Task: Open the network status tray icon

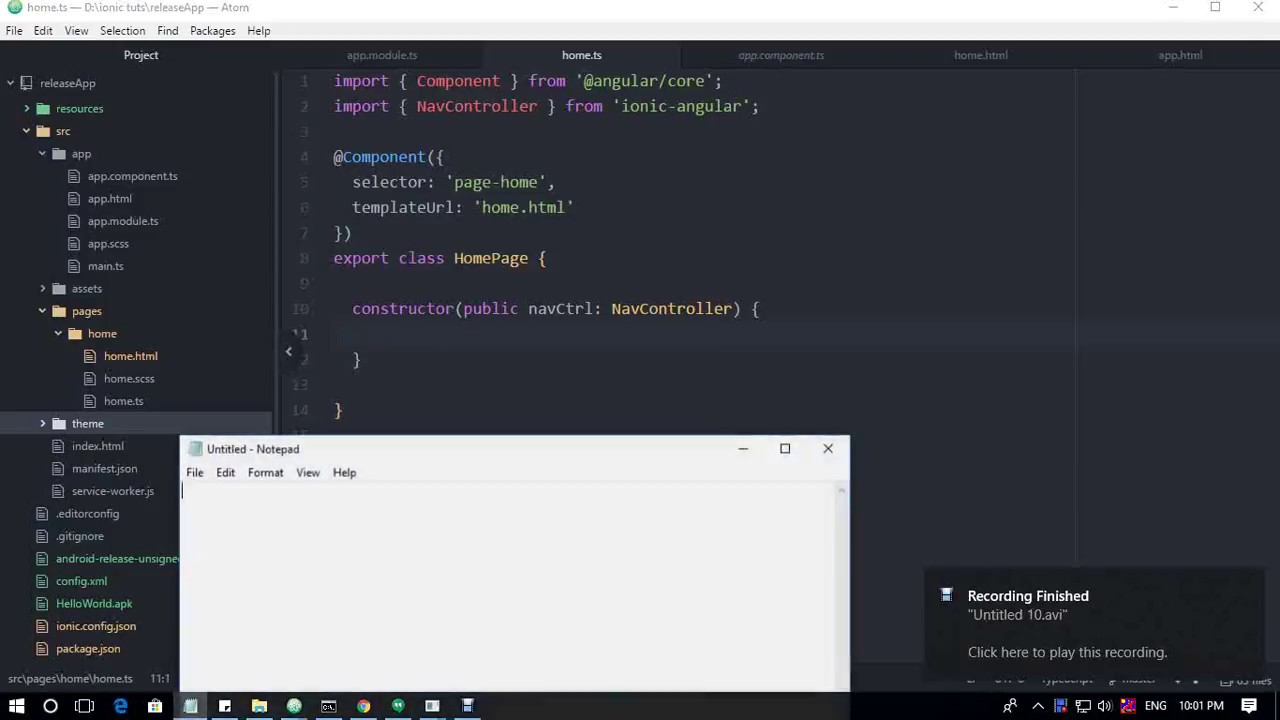Action: tap(1083, 706)
